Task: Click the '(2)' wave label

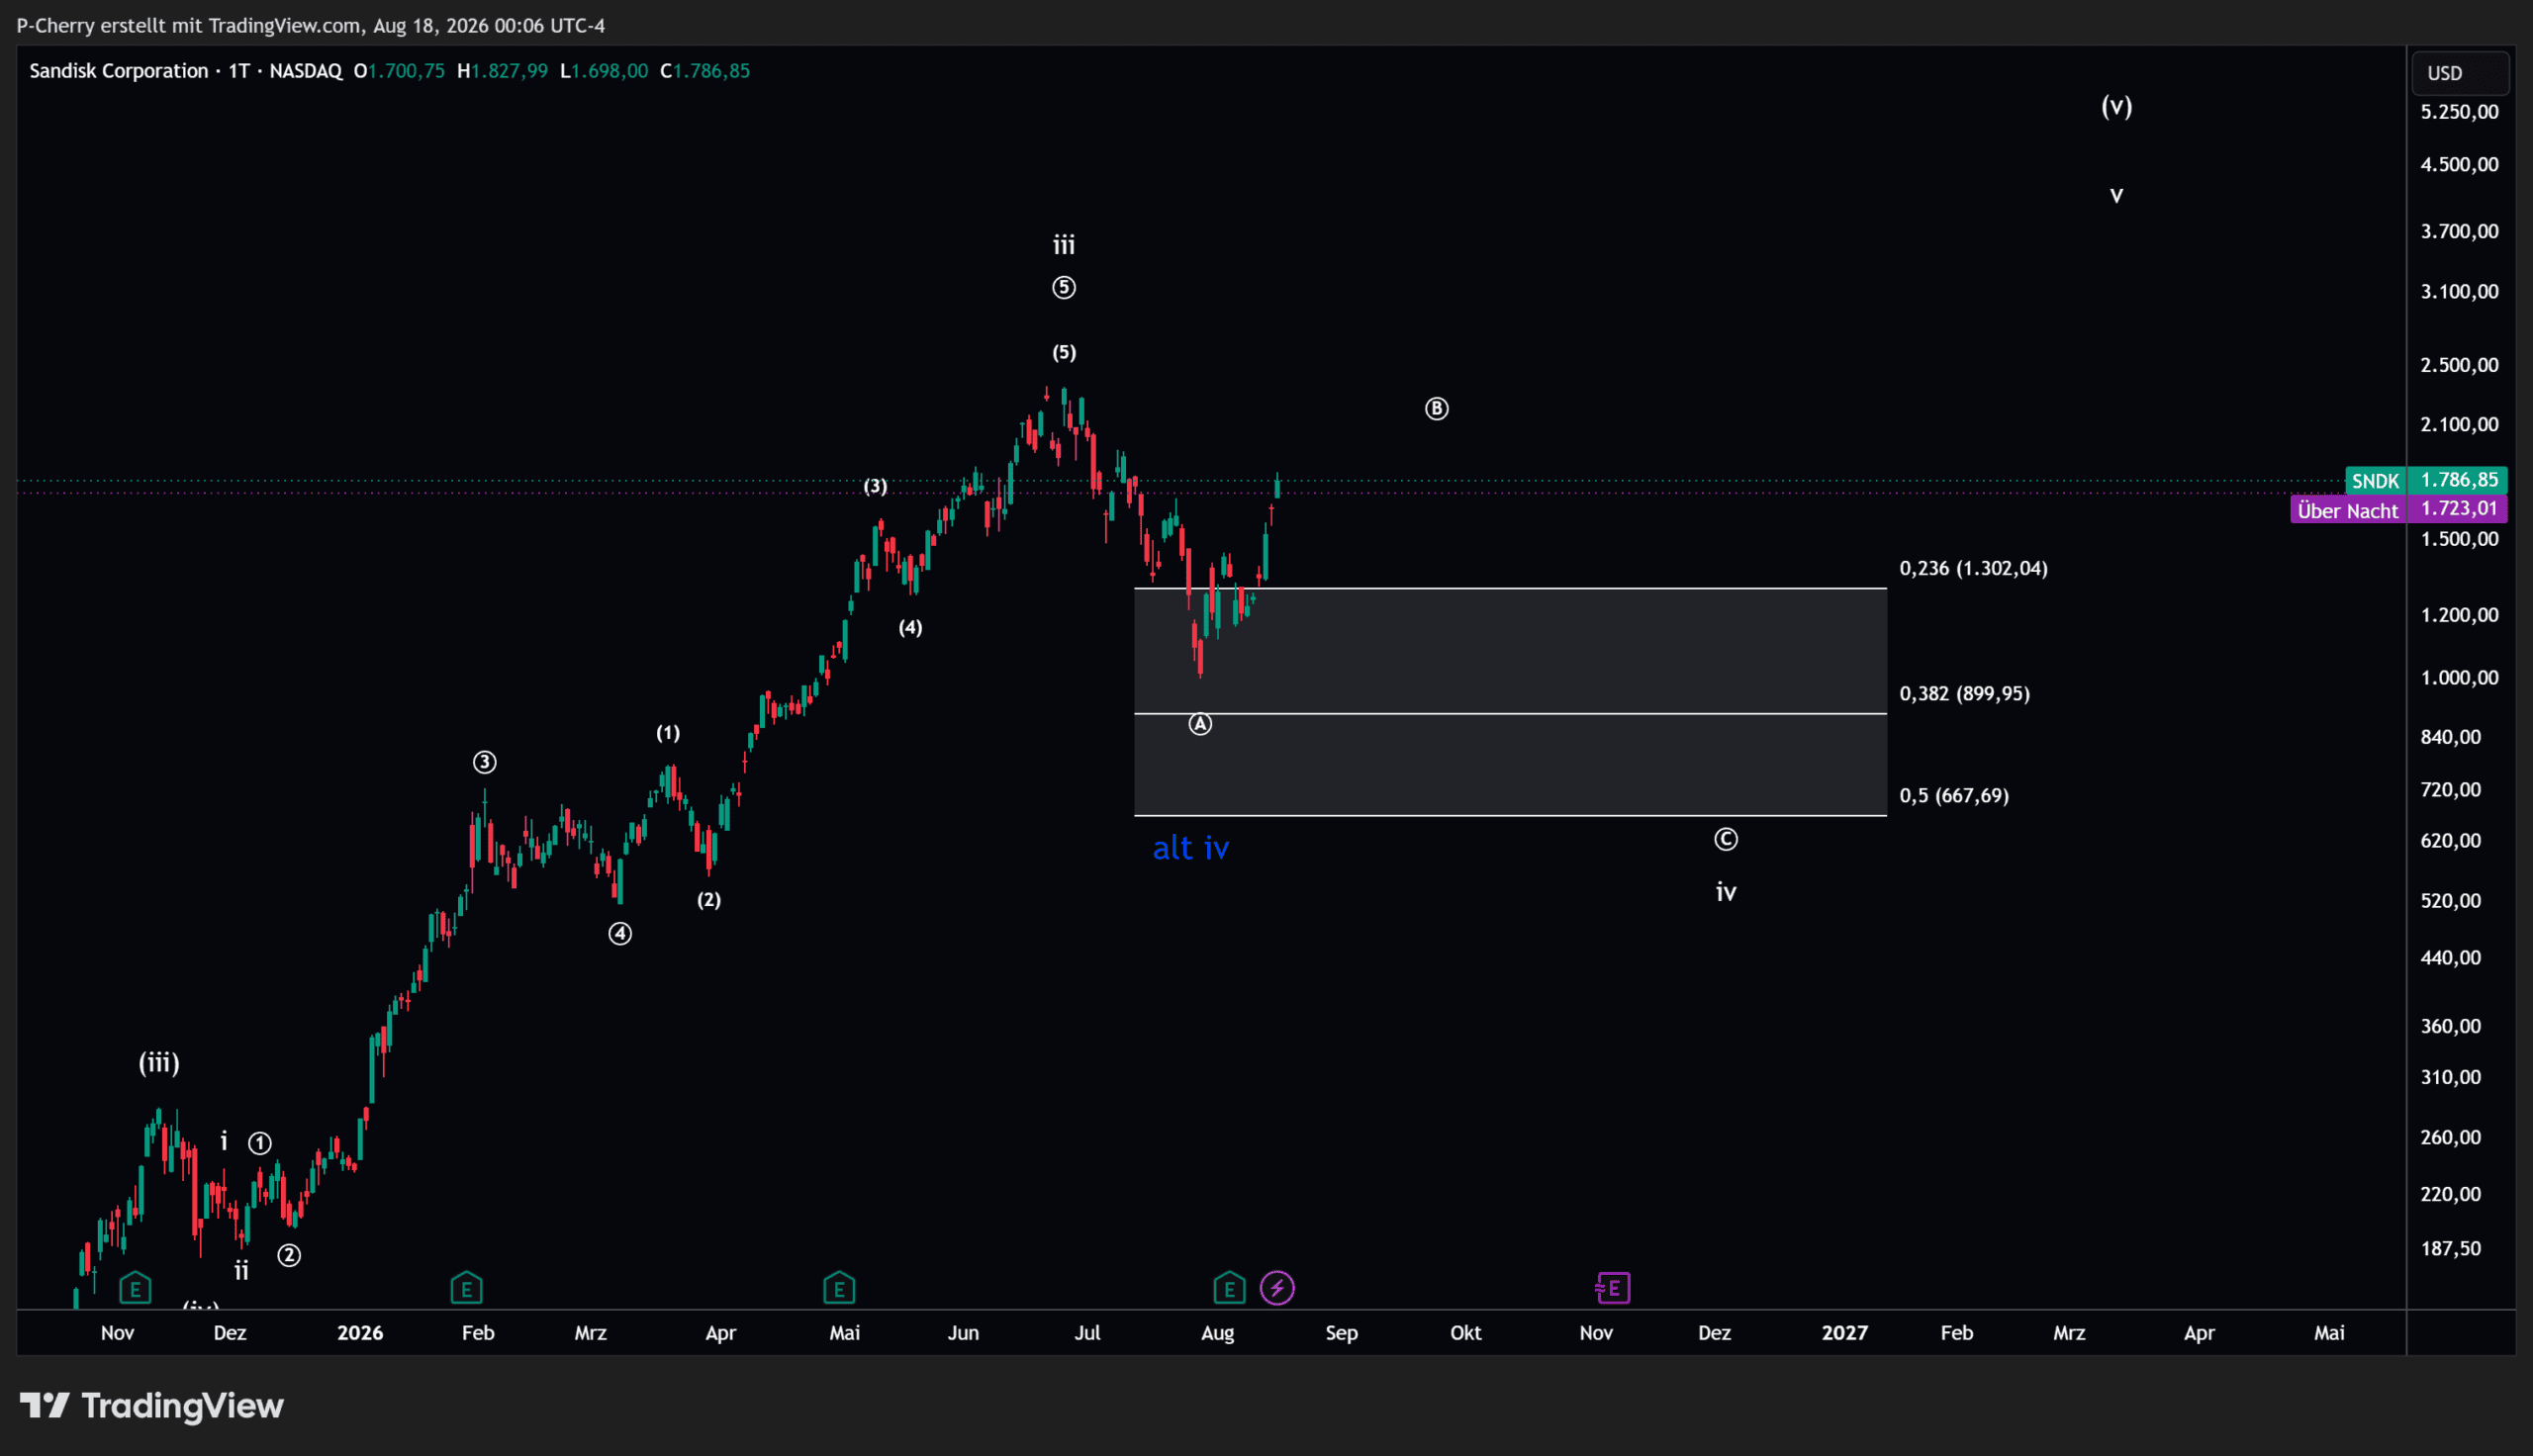Action: point(709,900)
